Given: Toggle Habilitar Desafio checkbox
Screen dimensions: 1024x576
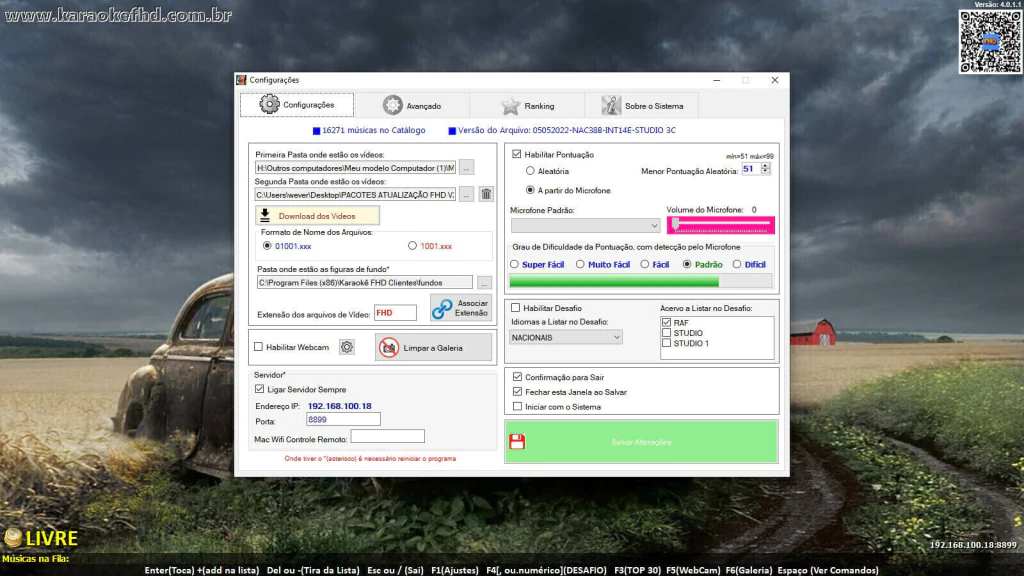Looking at the screenshot, I should point(516,308).
